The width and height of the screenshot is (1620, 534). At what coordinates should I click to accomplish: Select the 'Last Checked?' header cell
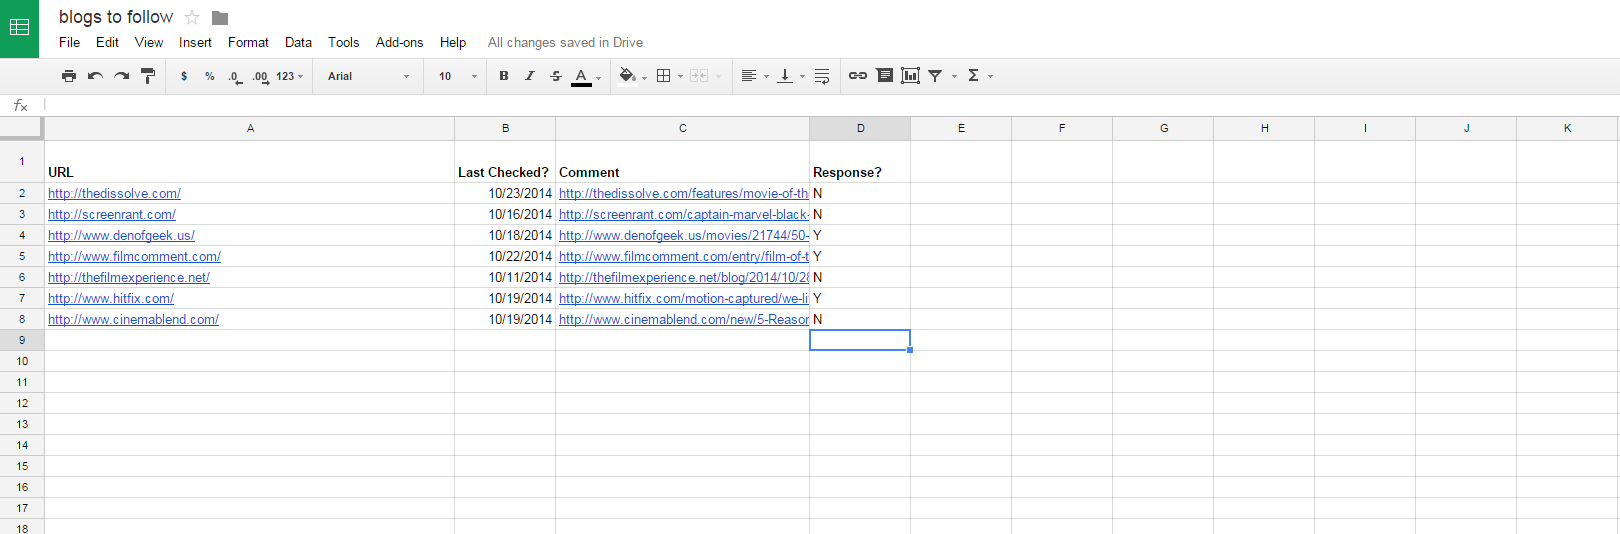[x=505, y=162]
